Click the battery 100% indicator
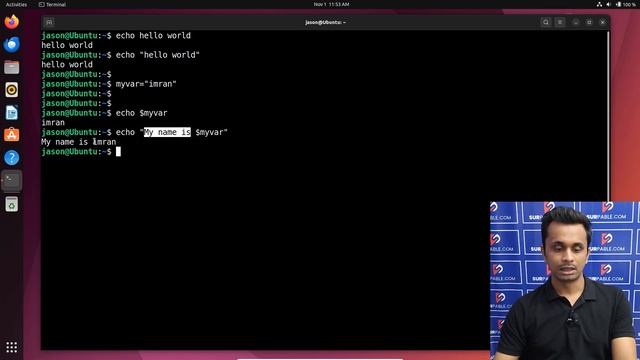The image size is (640, 360). point(626,4)
